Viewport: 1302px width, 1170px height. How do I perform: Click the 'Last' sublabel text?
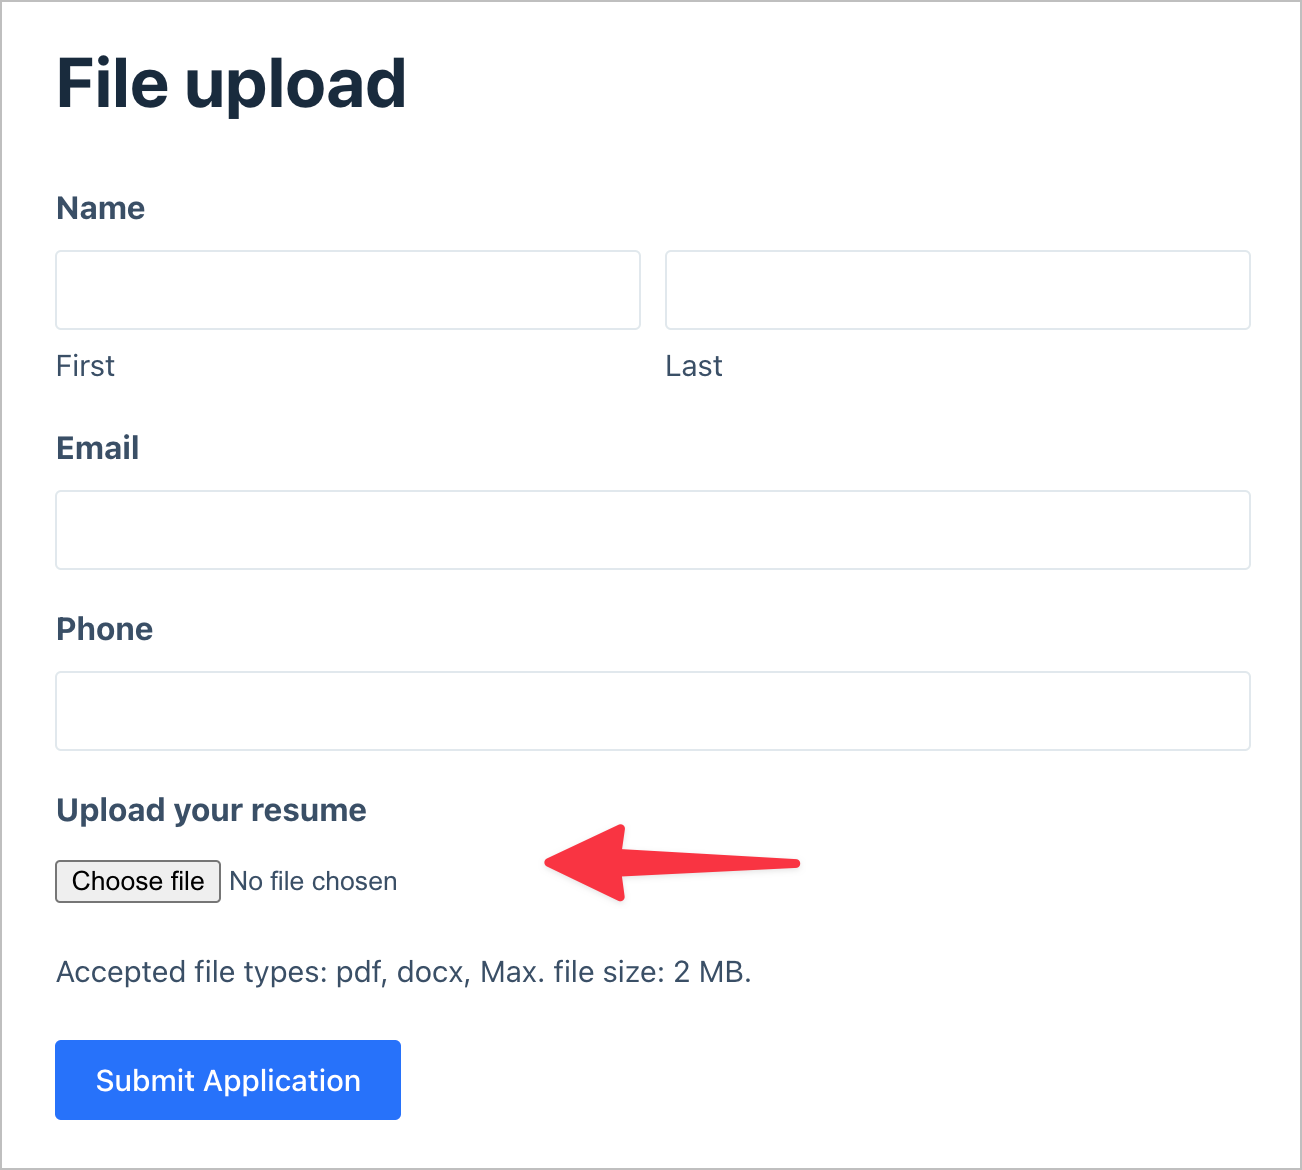[x=693, y=366]
